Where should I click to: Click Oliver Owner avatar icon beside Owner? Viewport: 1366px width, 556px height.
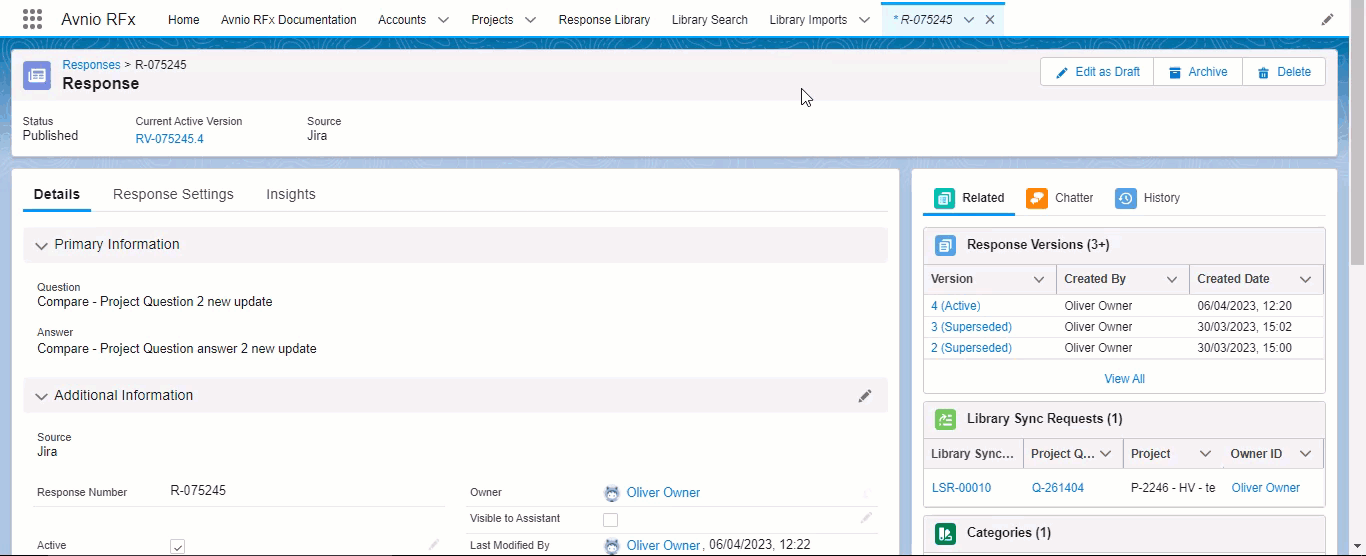612,493
